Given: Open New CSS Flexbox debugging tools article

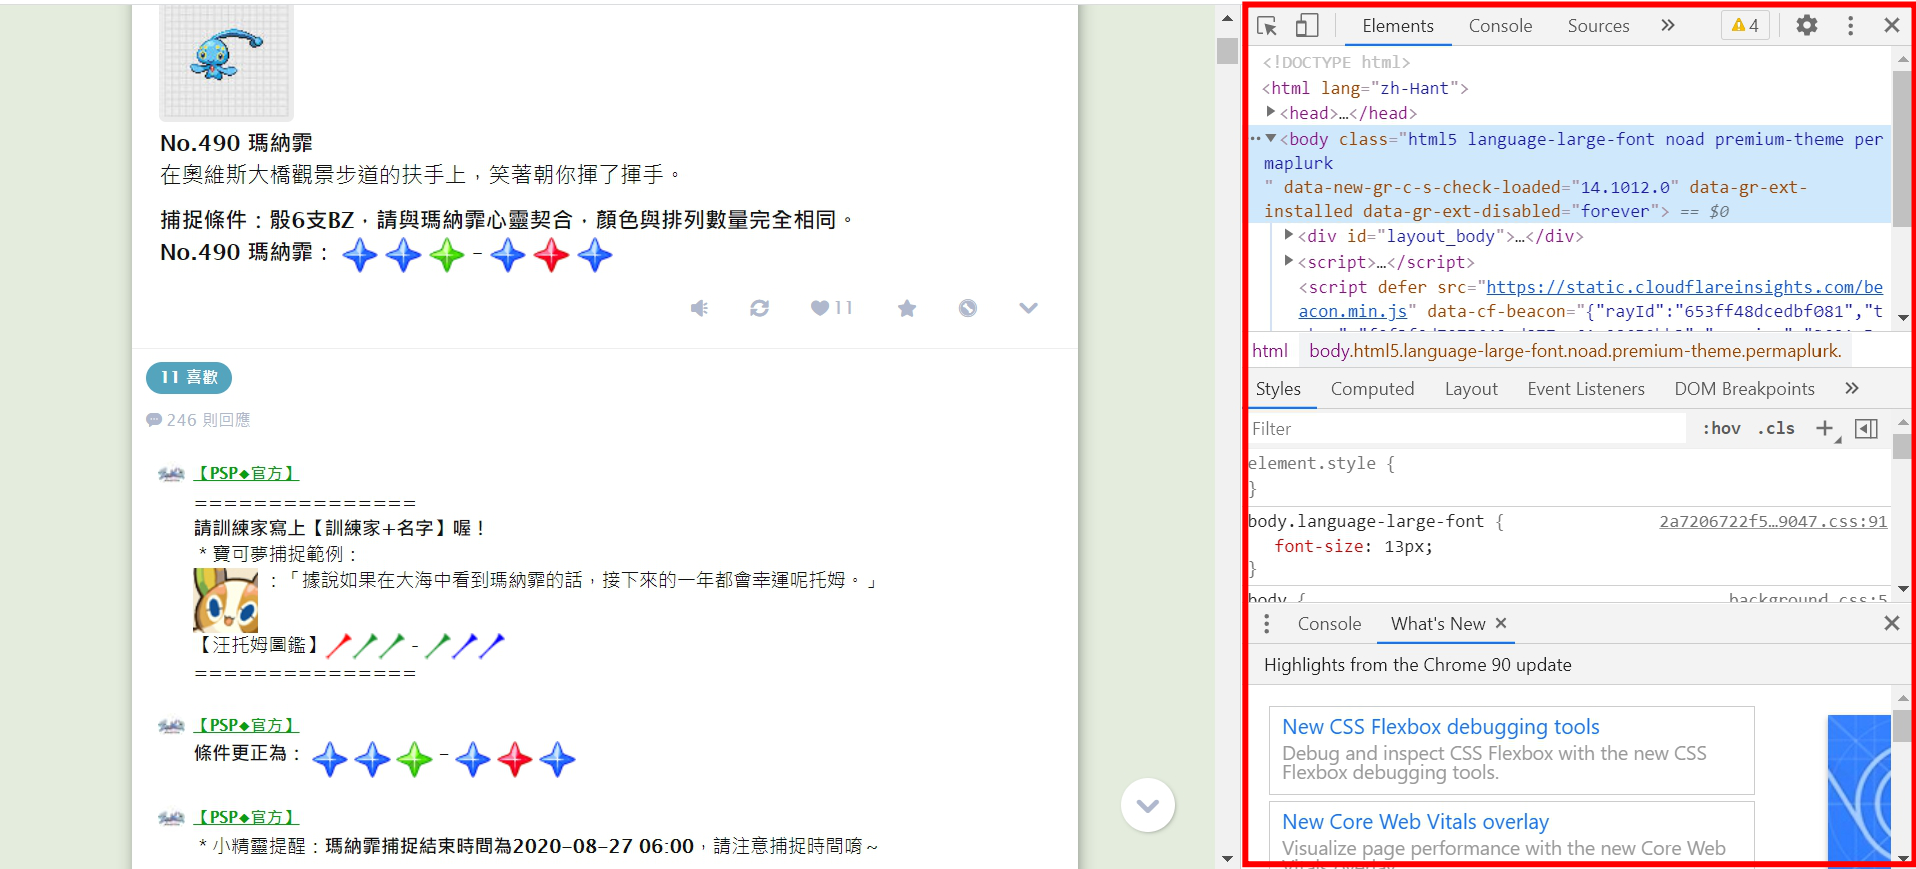Looking at the screenshot, I should tap(1440, 727).
